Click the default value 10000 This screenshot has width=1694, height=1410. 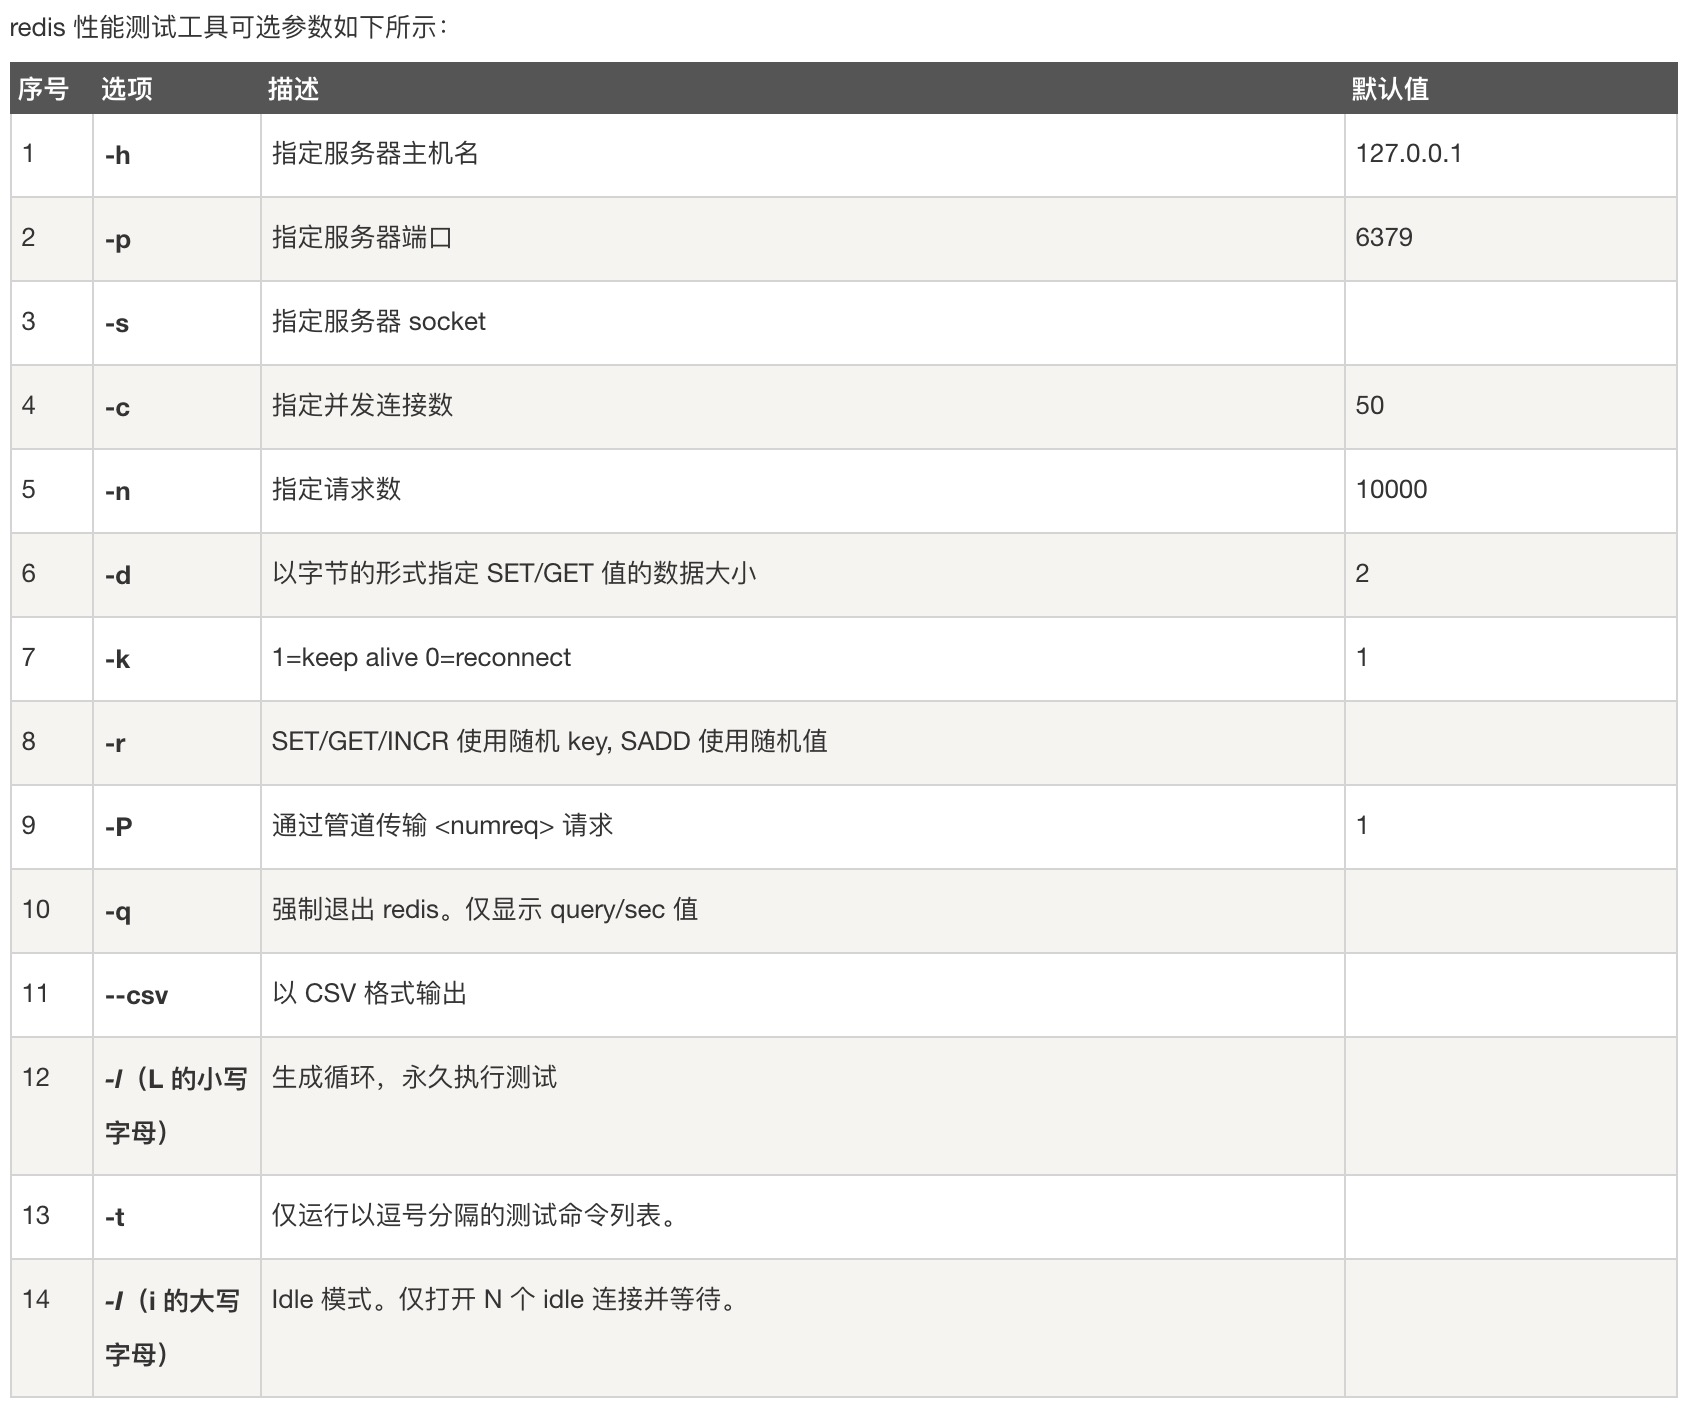pyautogui.click(x=1392, y=490)
